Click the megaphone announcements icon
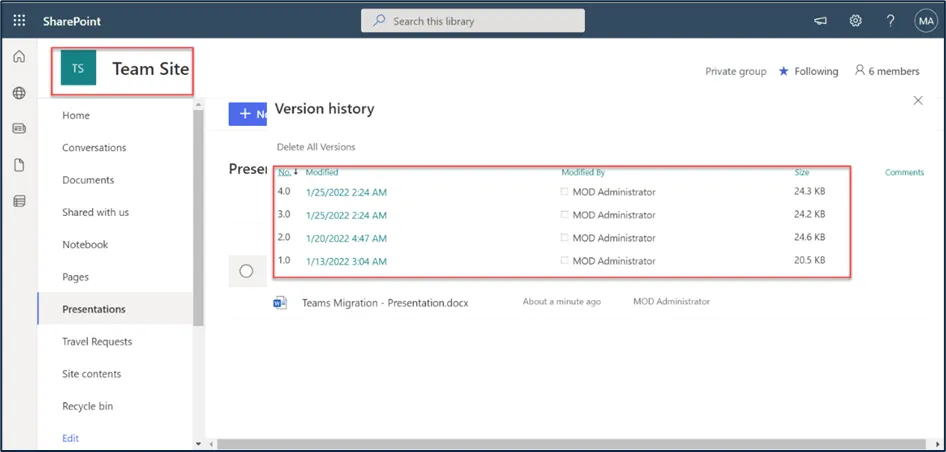 (x=821, y=21)
